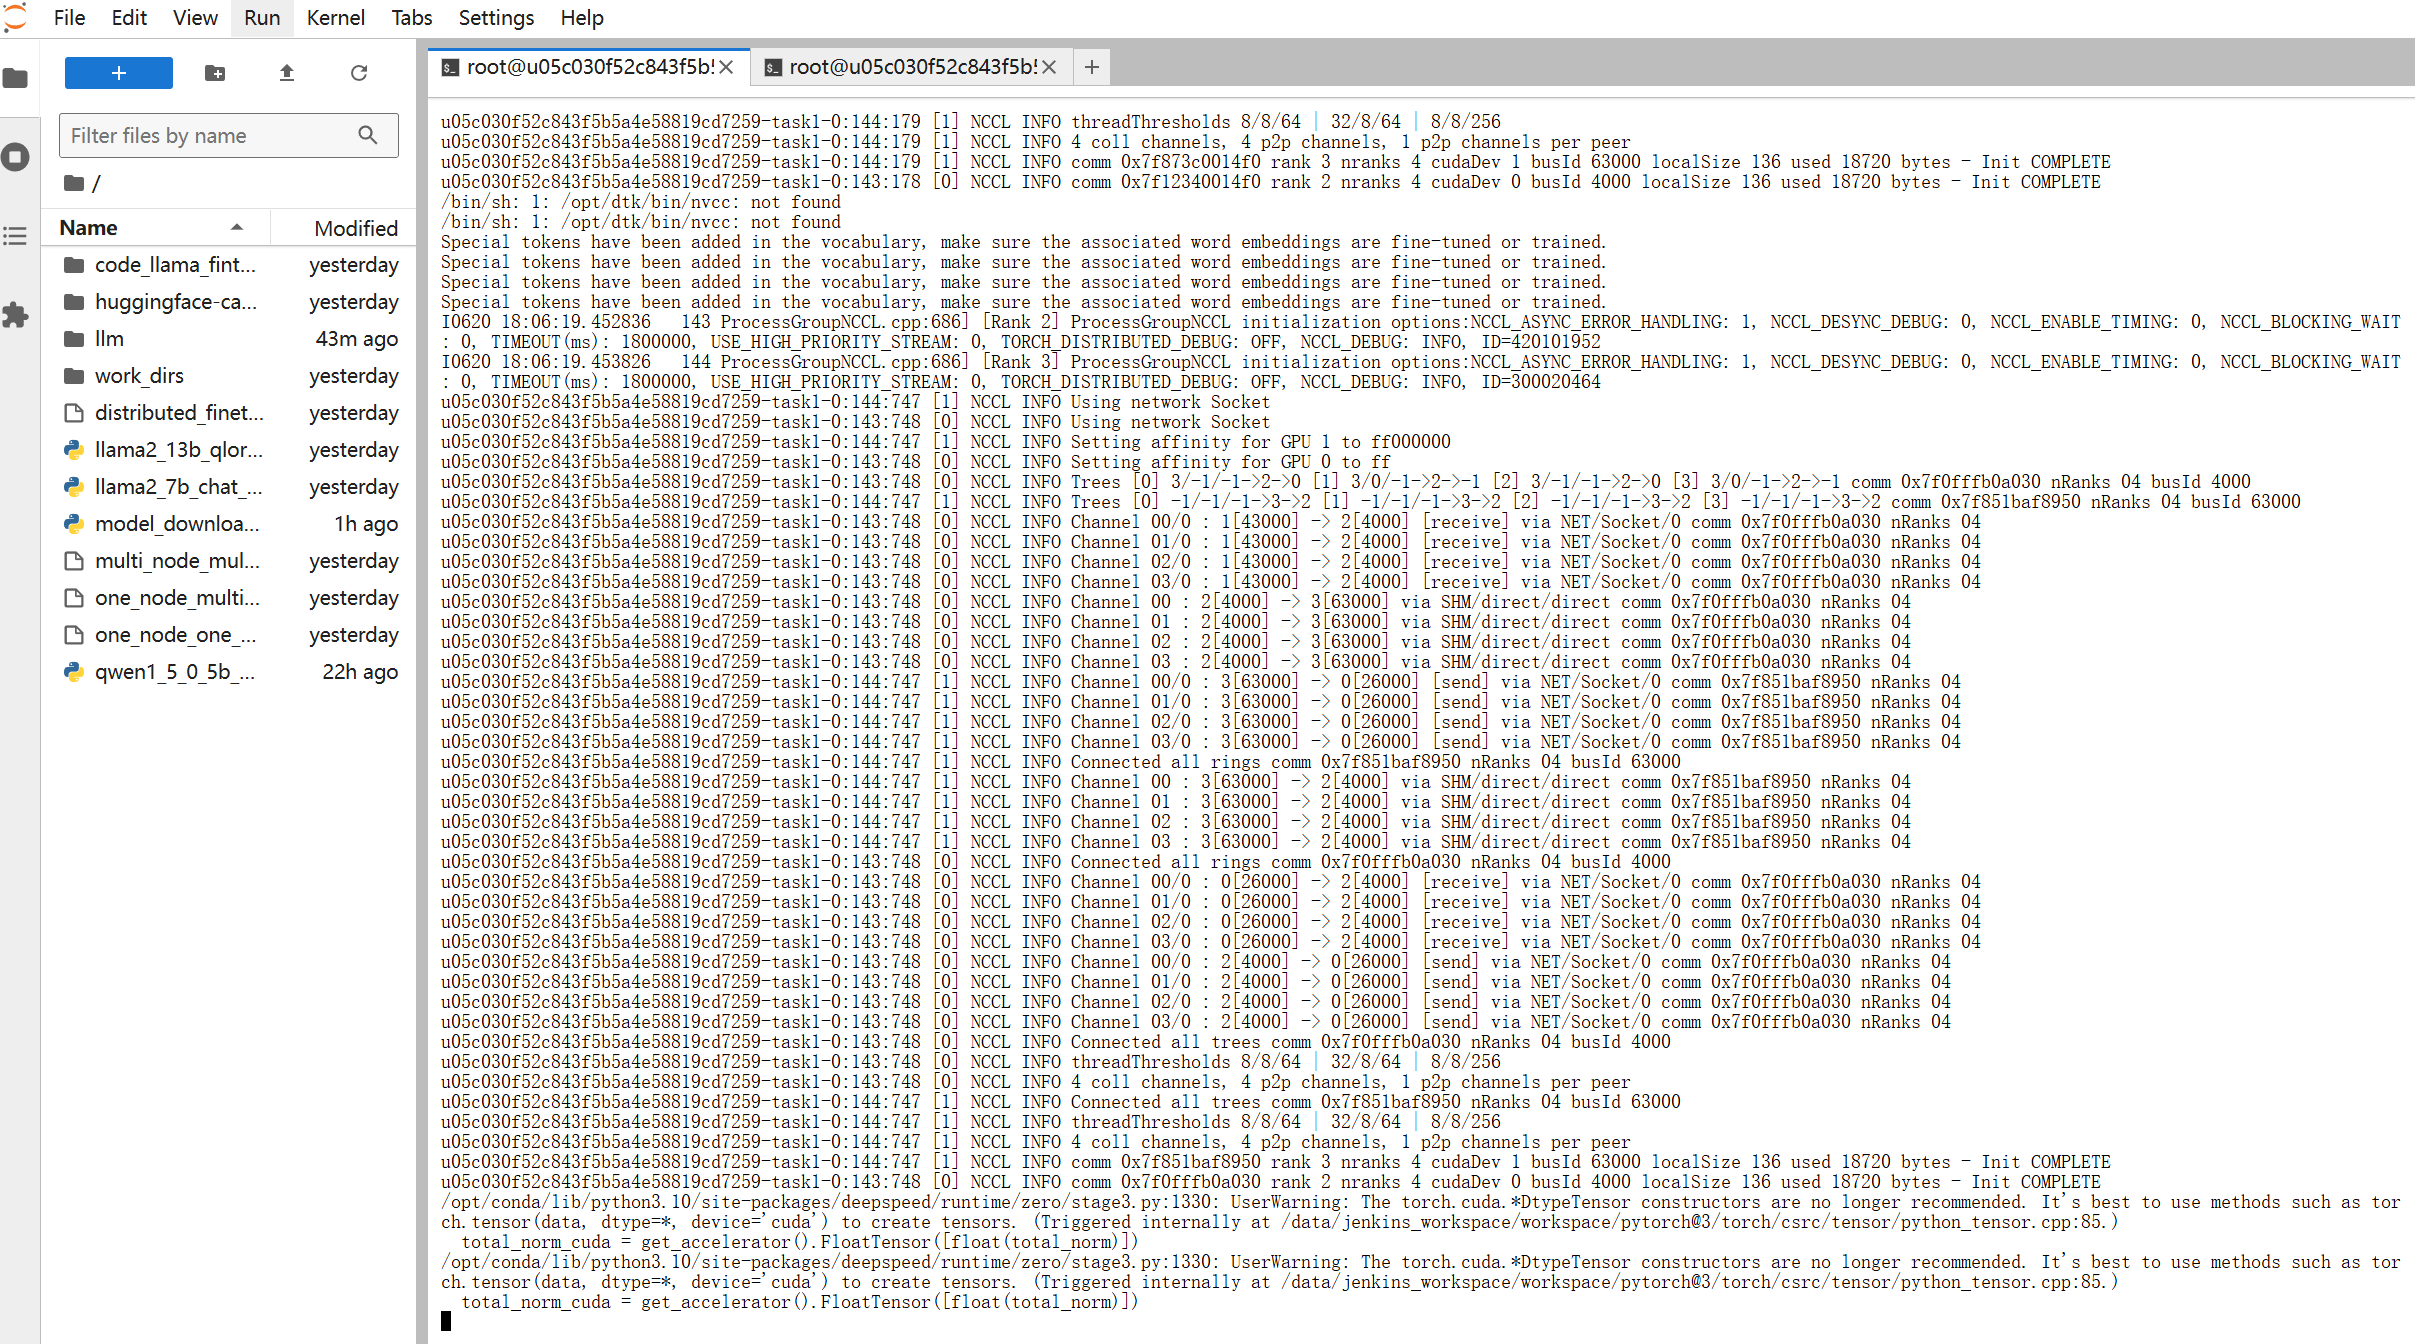Create a new folder with folder-plus icon

click(215, 73)
